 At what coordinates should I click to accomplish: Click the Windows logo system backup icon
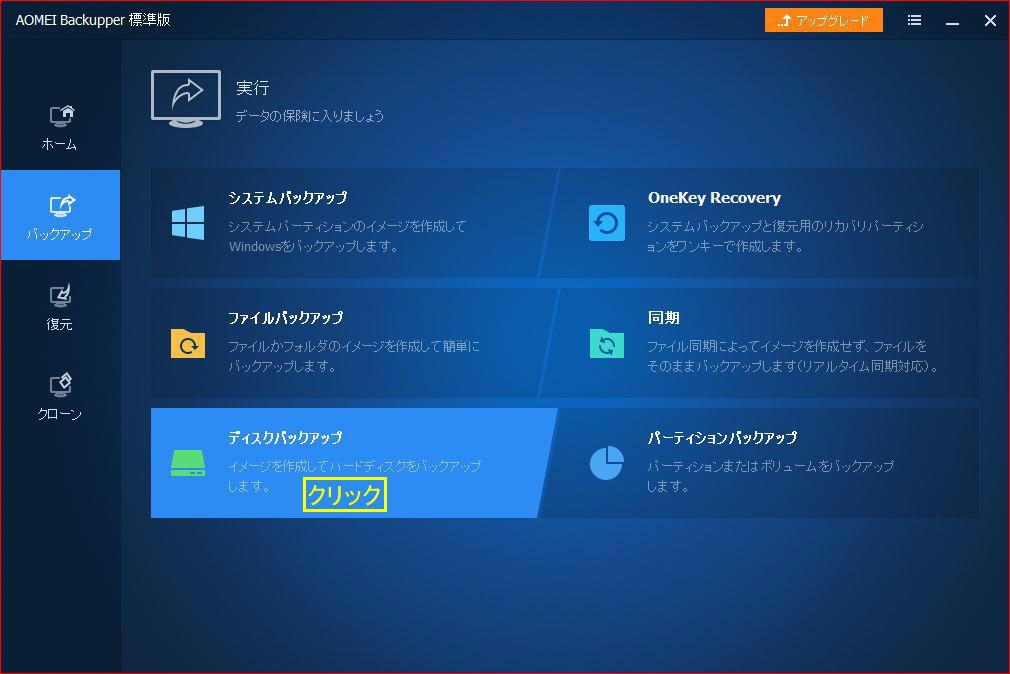coord(188,223)
